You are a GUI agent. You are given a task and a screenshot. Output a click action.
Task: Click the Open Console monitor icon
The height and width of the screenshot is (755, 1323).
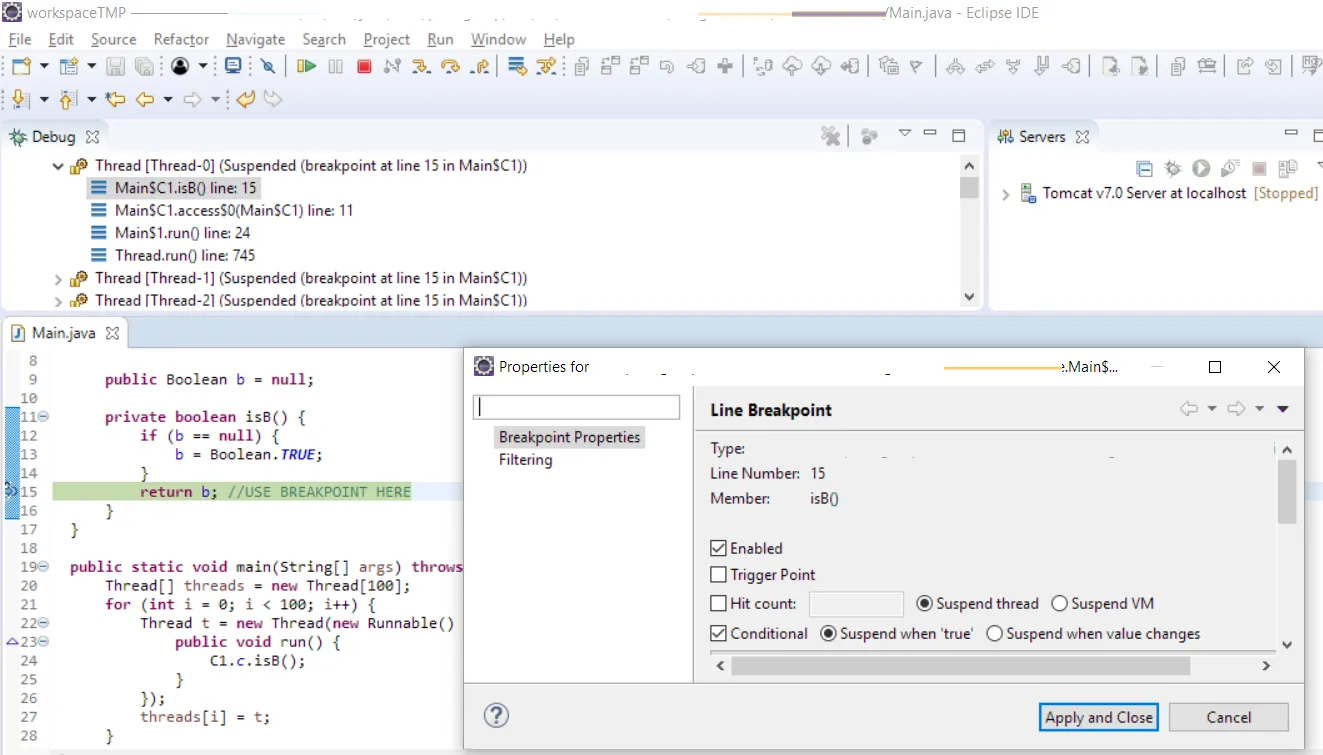click(233, 67)
